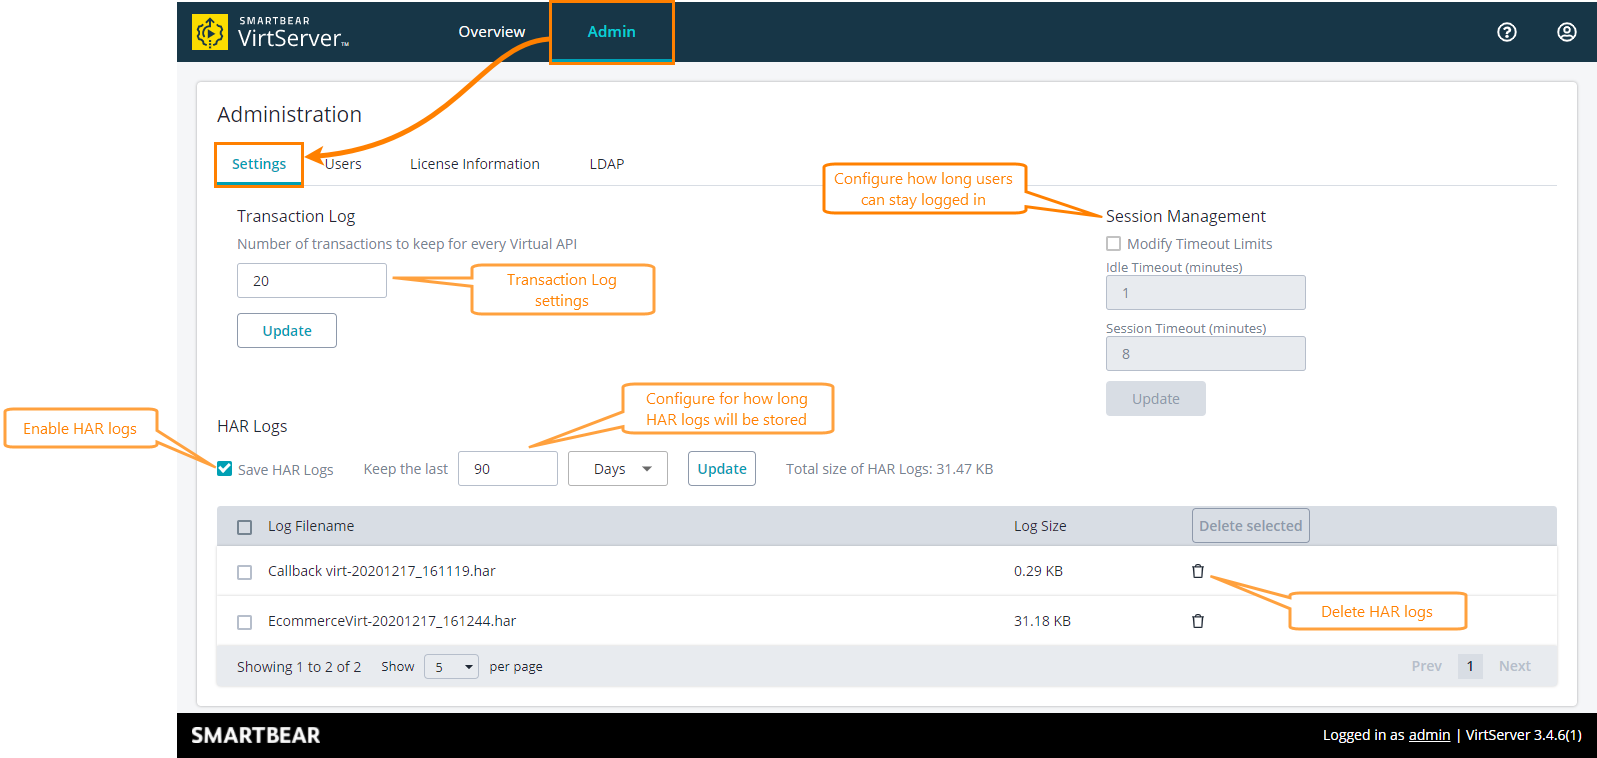Click the disabled Session Management Update button
1597x758 pixels.
point(1156,399)
